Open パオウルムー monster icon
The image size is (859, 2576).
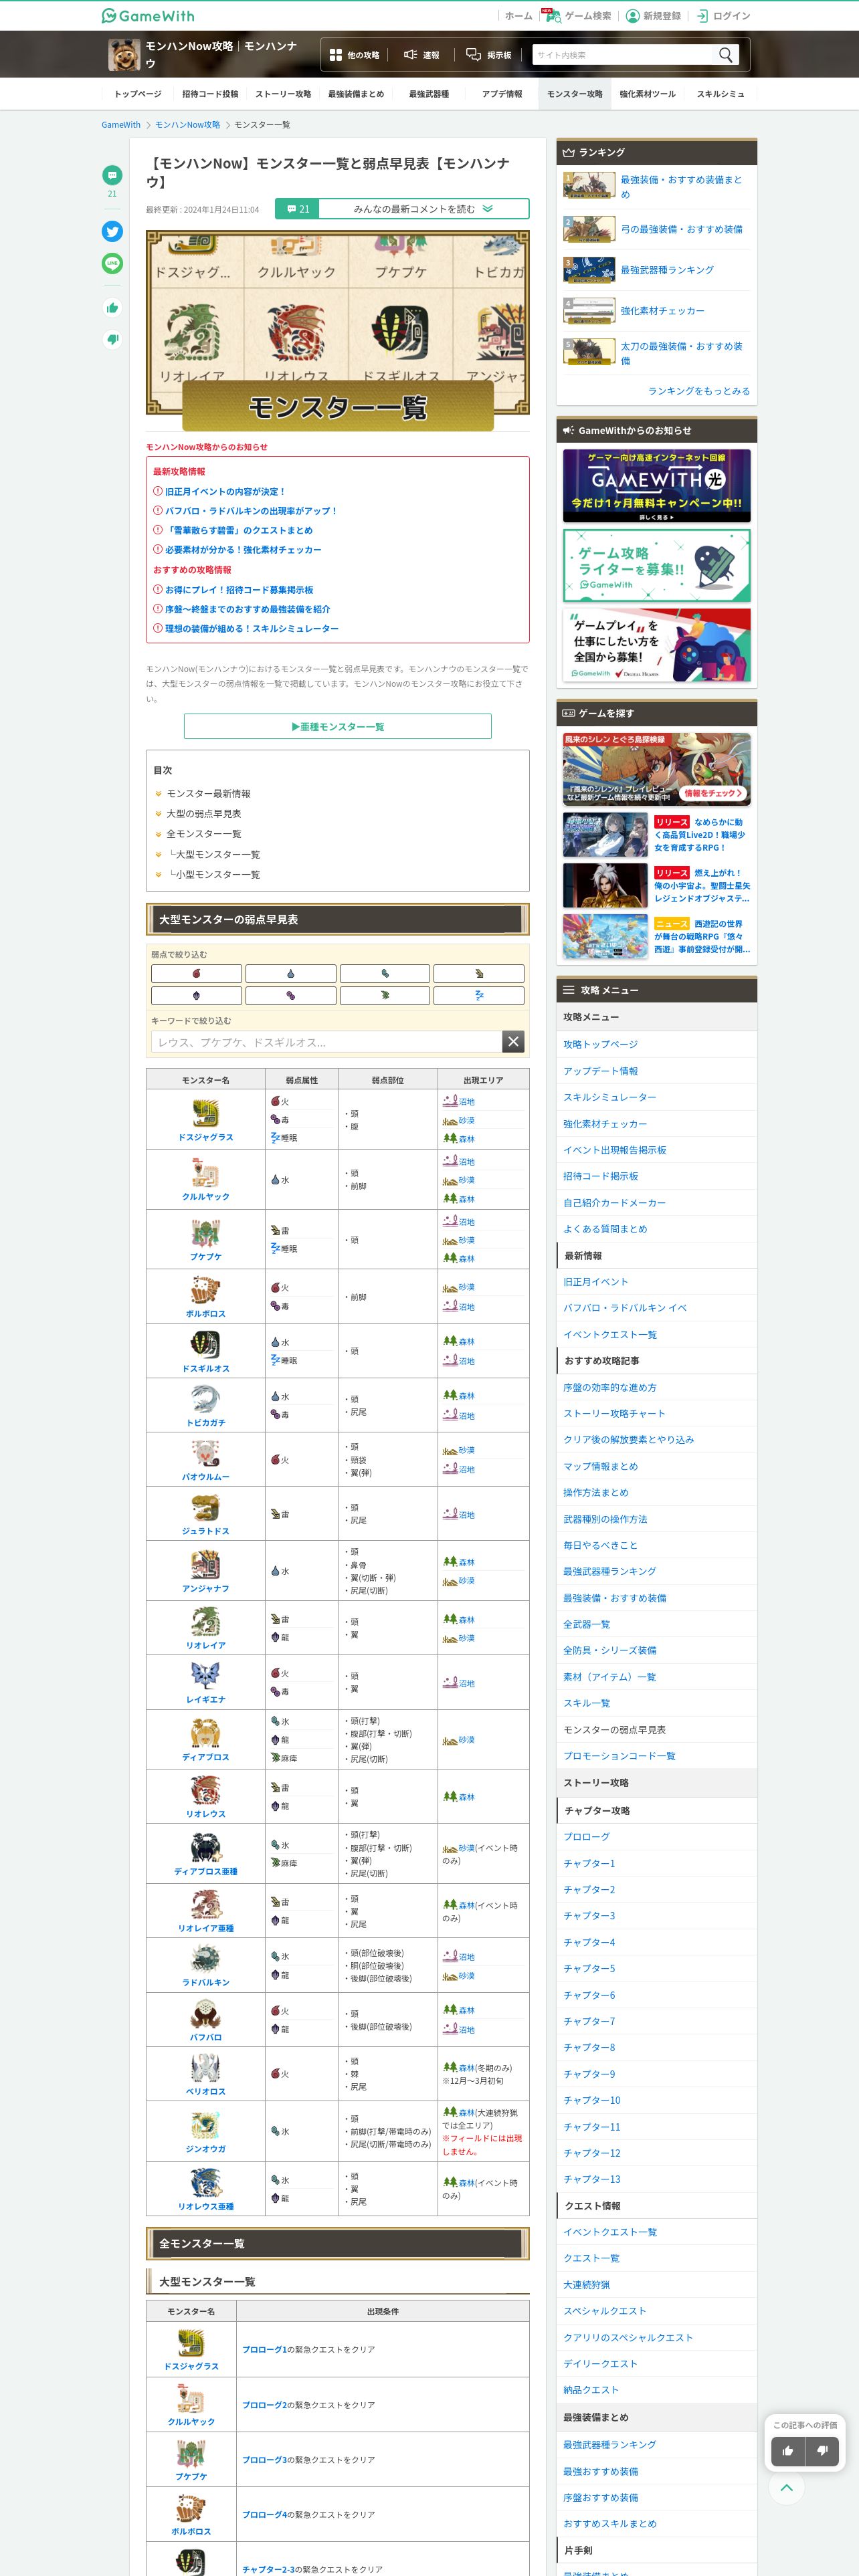[x=205, y=1453]
